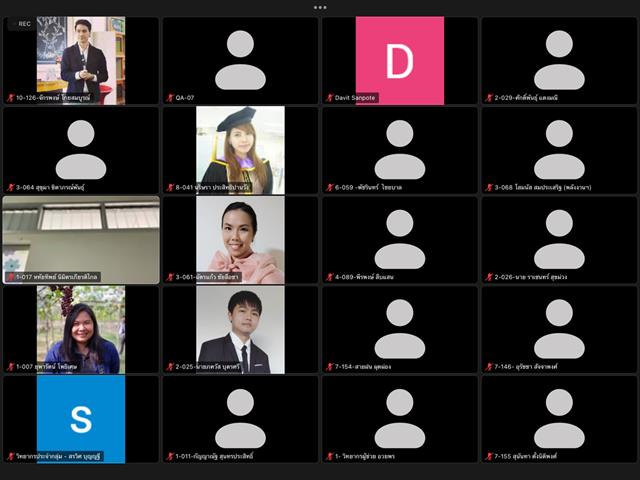Select the placeholder avatar of tile 3-064
Screen dimensions: 640x480
click(81, 150)
